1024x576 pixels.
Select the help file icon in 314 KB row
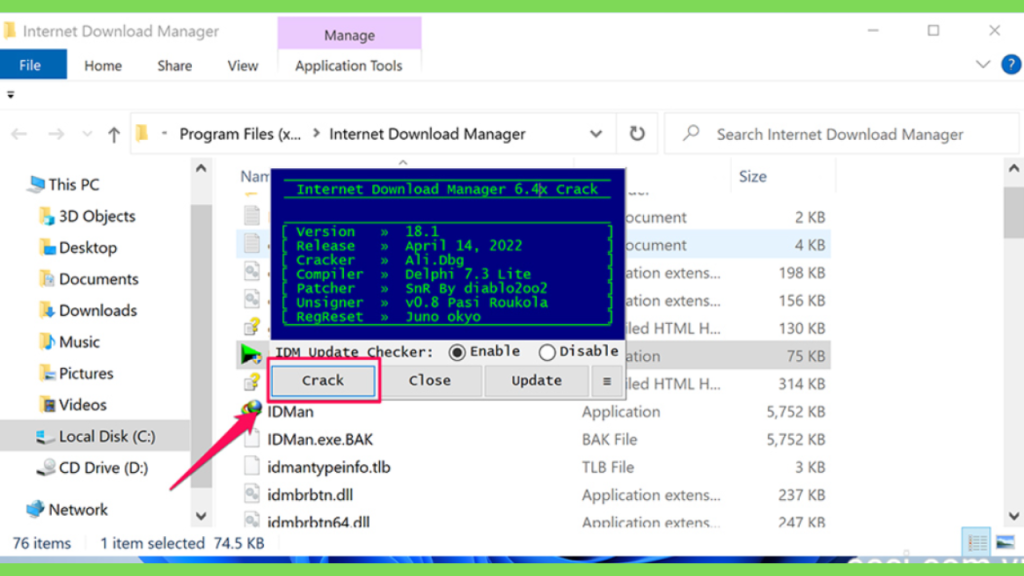tap(253, 383)
